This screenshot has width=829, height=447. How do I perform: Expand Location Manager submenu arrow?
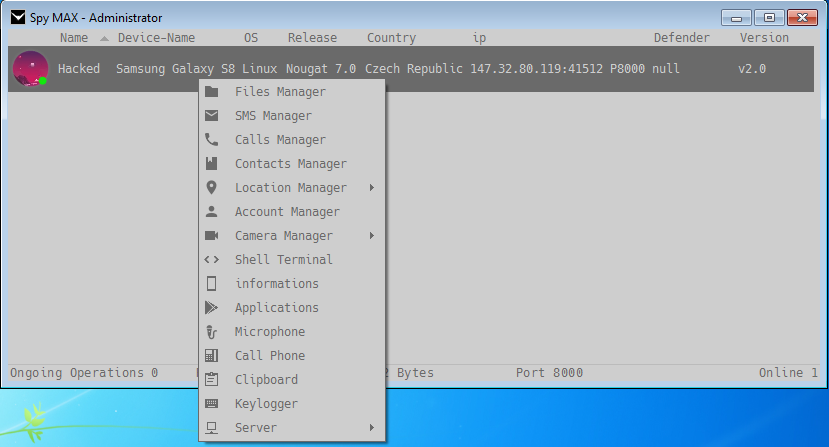coord(372,187)
